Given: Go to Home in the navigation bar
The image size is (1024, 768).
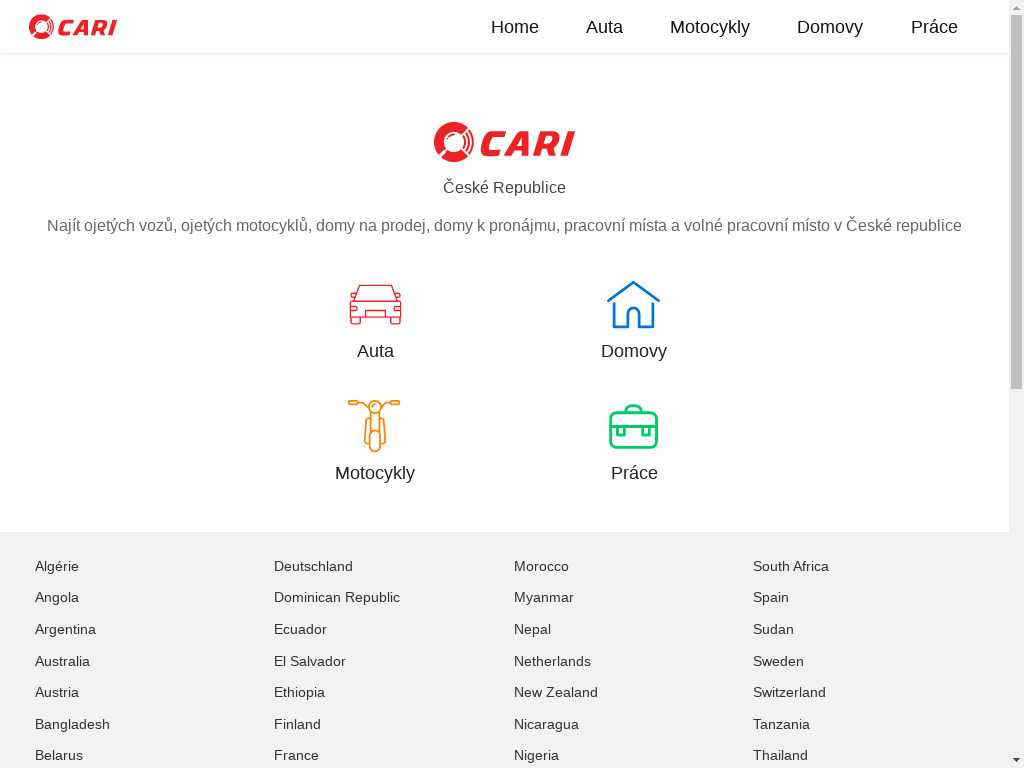Looking at the screenshot, I should click(515, 27).
